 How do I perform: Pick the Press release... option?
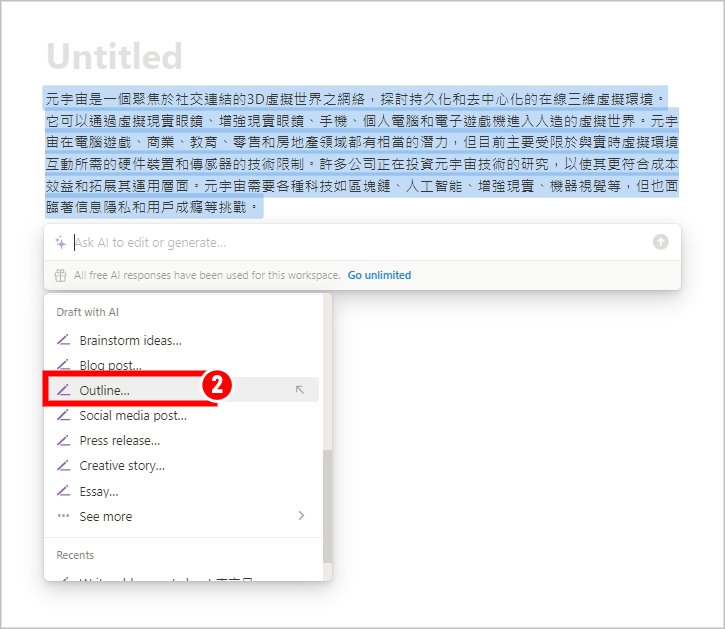pyautogui.click(x=184, y=440)
